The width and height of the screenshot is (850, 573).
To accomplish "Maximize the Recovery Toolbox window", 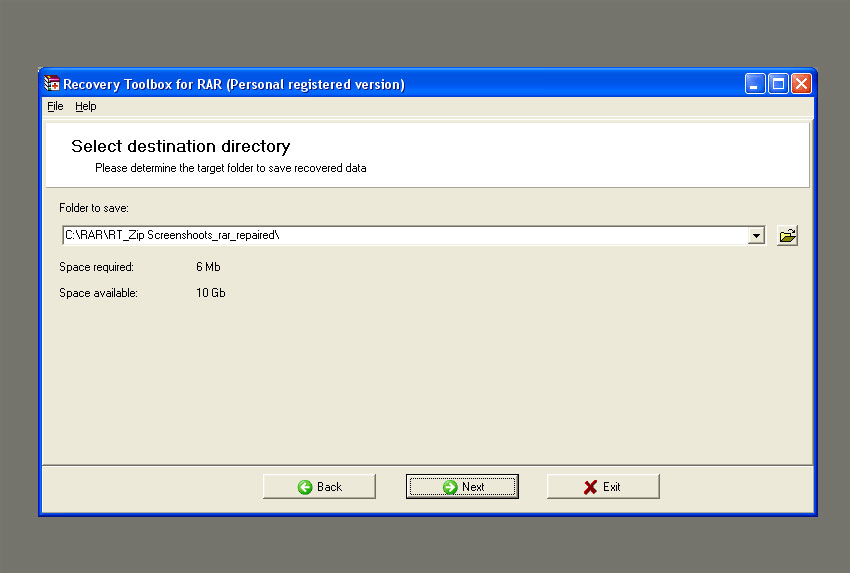I will (x=778, y=84).
